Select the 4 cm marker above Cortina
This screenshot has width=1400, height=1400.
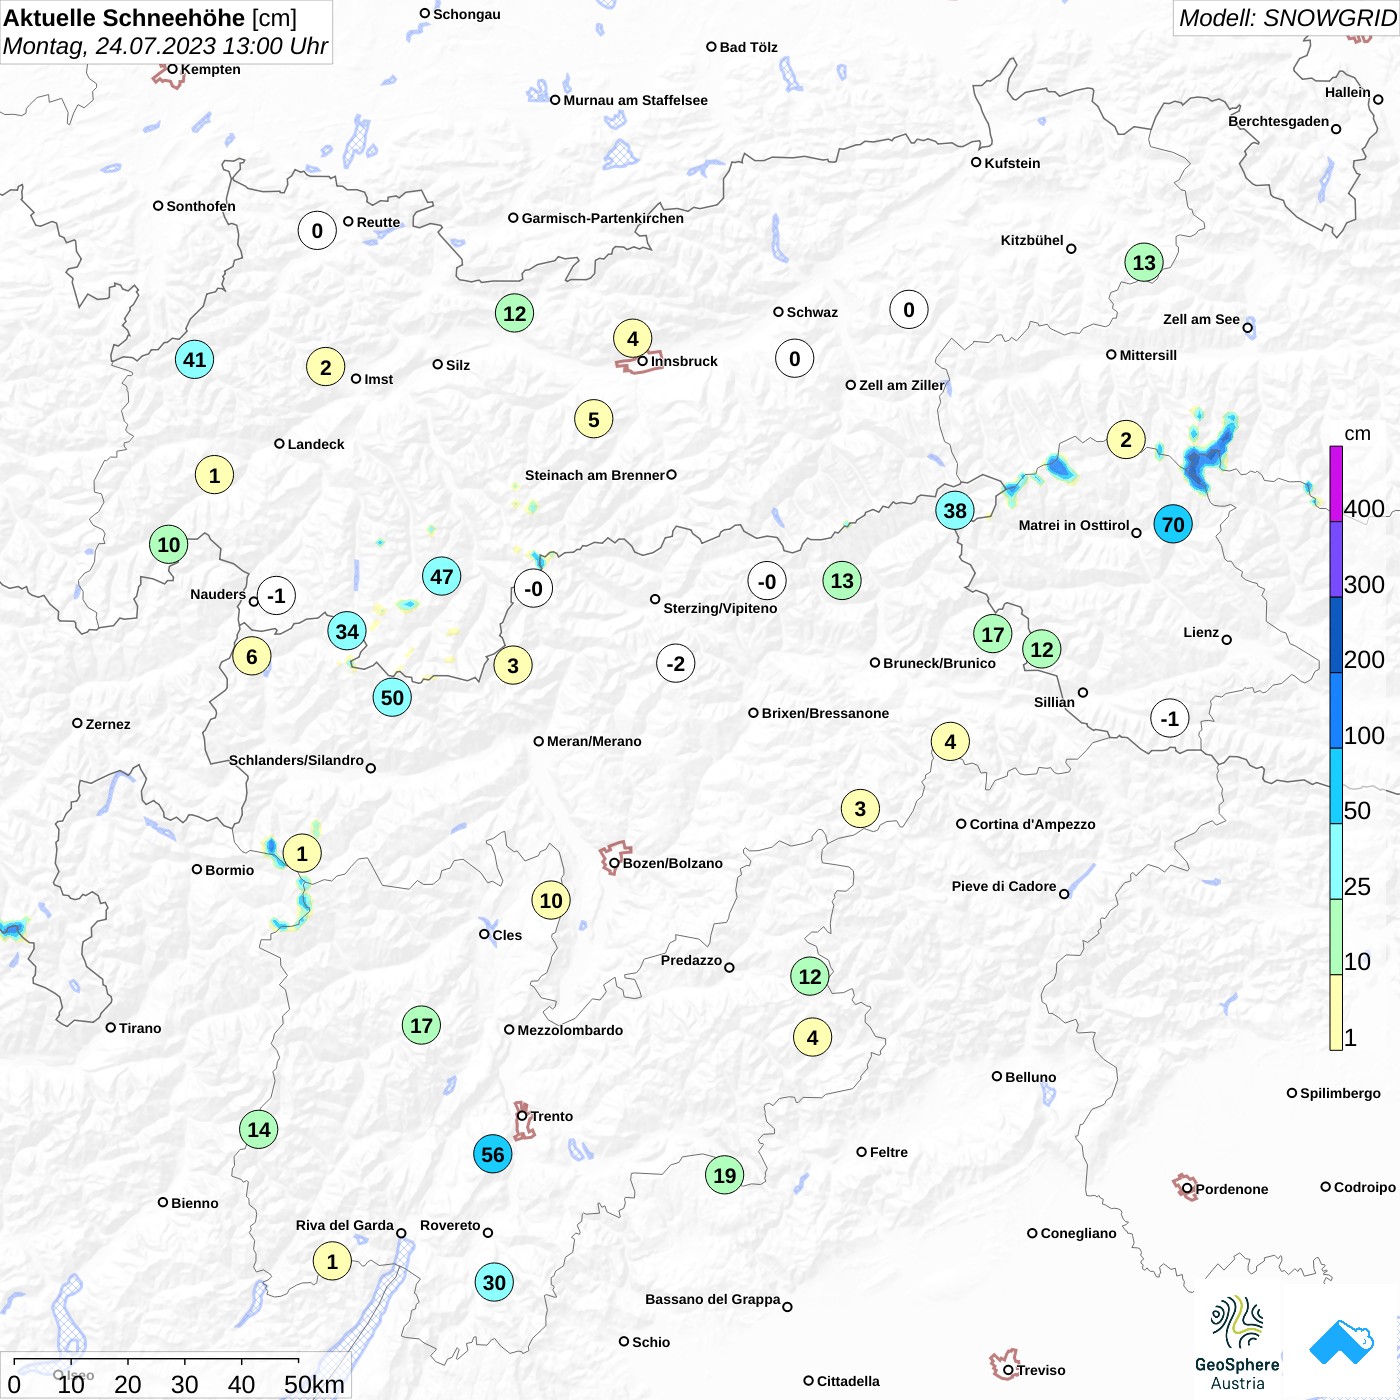pos(950,741)
